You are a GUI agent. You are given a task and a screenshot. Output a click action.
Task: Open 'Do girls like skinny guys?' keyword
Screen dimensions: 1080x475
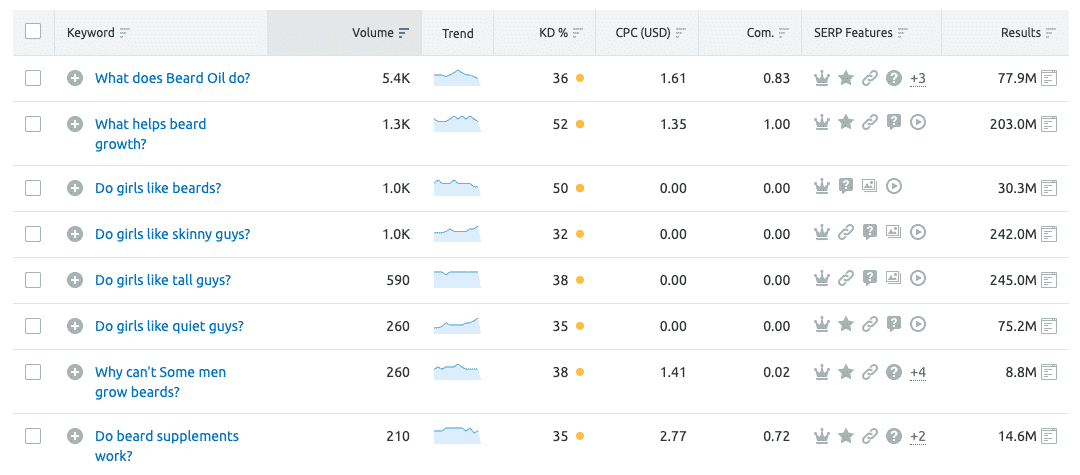click(x=172, y=234)
